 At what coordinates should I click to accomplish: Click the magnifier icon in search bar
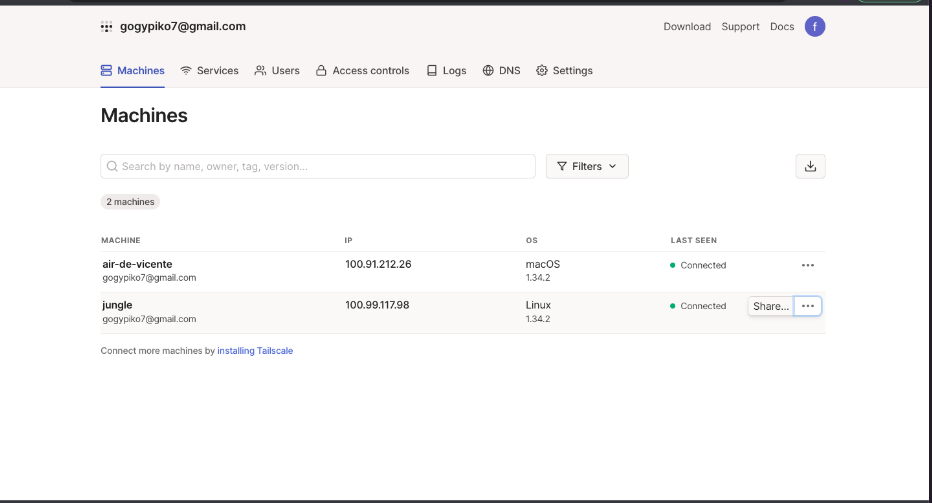pos(113,167)
